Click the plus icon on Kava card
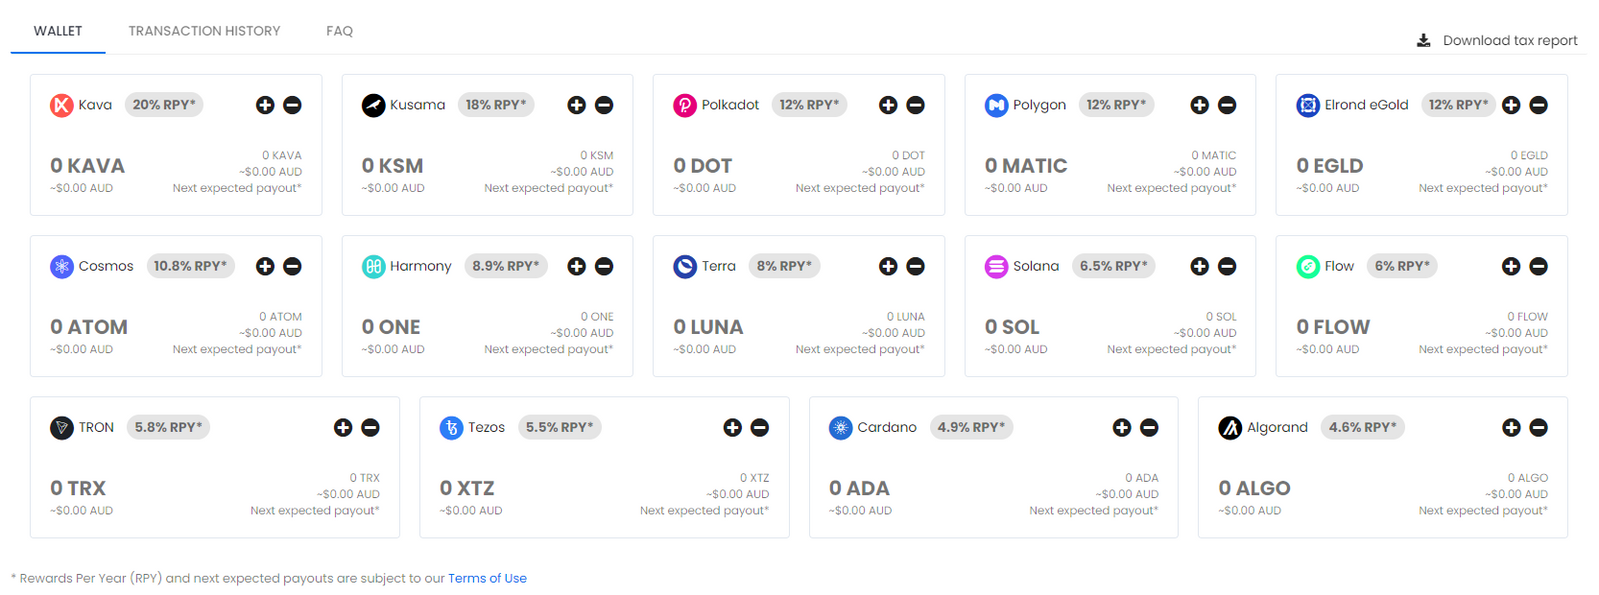The height and width of the screenshot is (595, 1599). point(265,105)
